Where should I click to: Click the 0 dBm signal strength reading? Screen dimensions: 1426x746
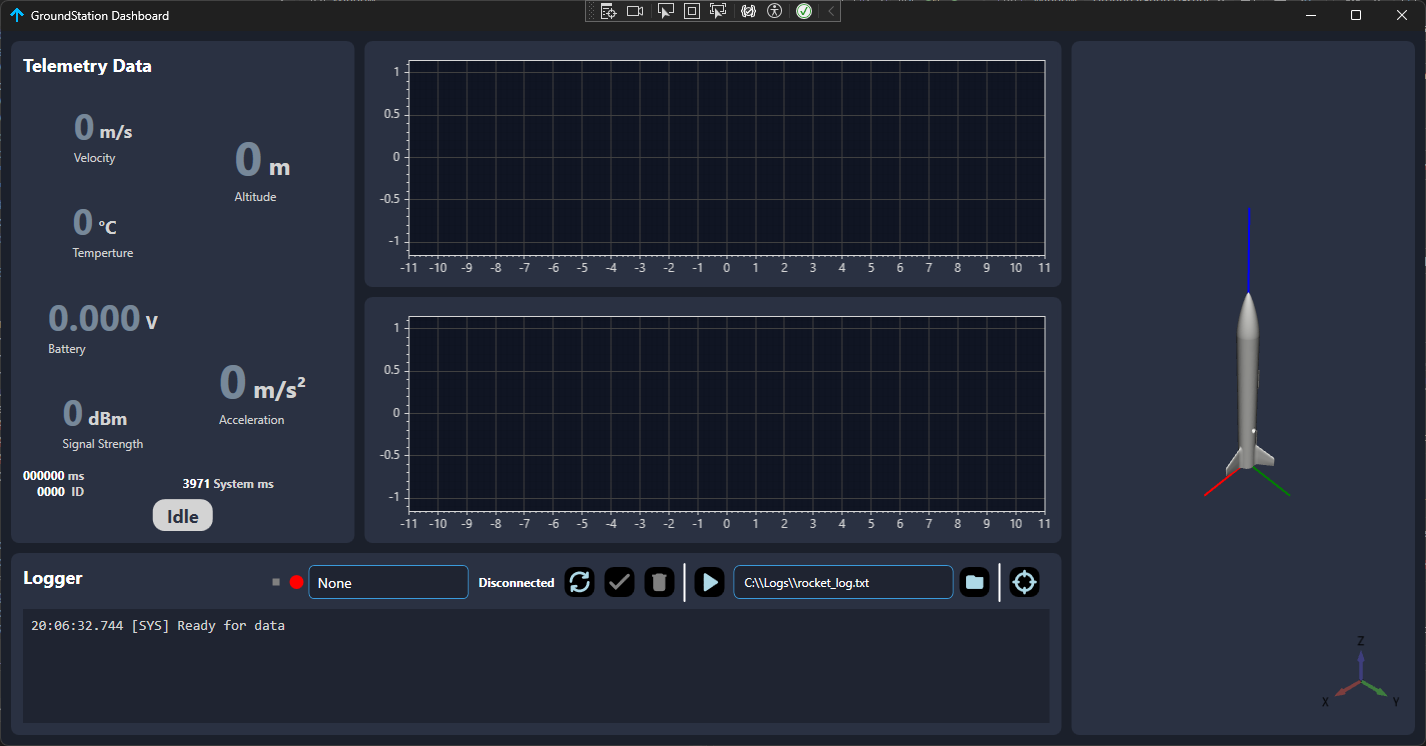(95, 414)
